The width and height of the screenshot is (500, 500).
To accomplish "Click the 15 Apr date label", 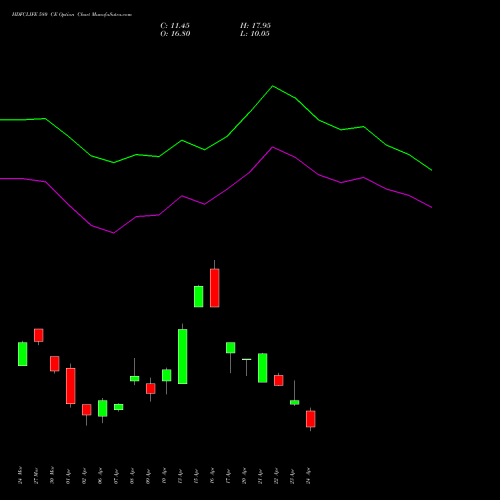I will tap(196, 475).
